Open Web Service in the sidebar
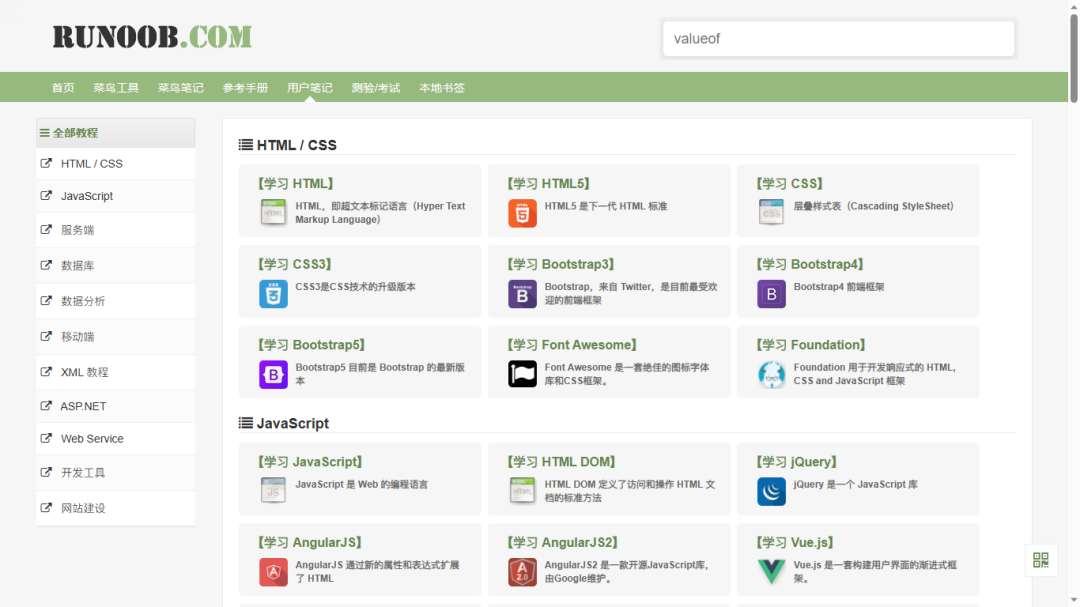Viewport: 1080px width, 607px height. click(92, 439)
